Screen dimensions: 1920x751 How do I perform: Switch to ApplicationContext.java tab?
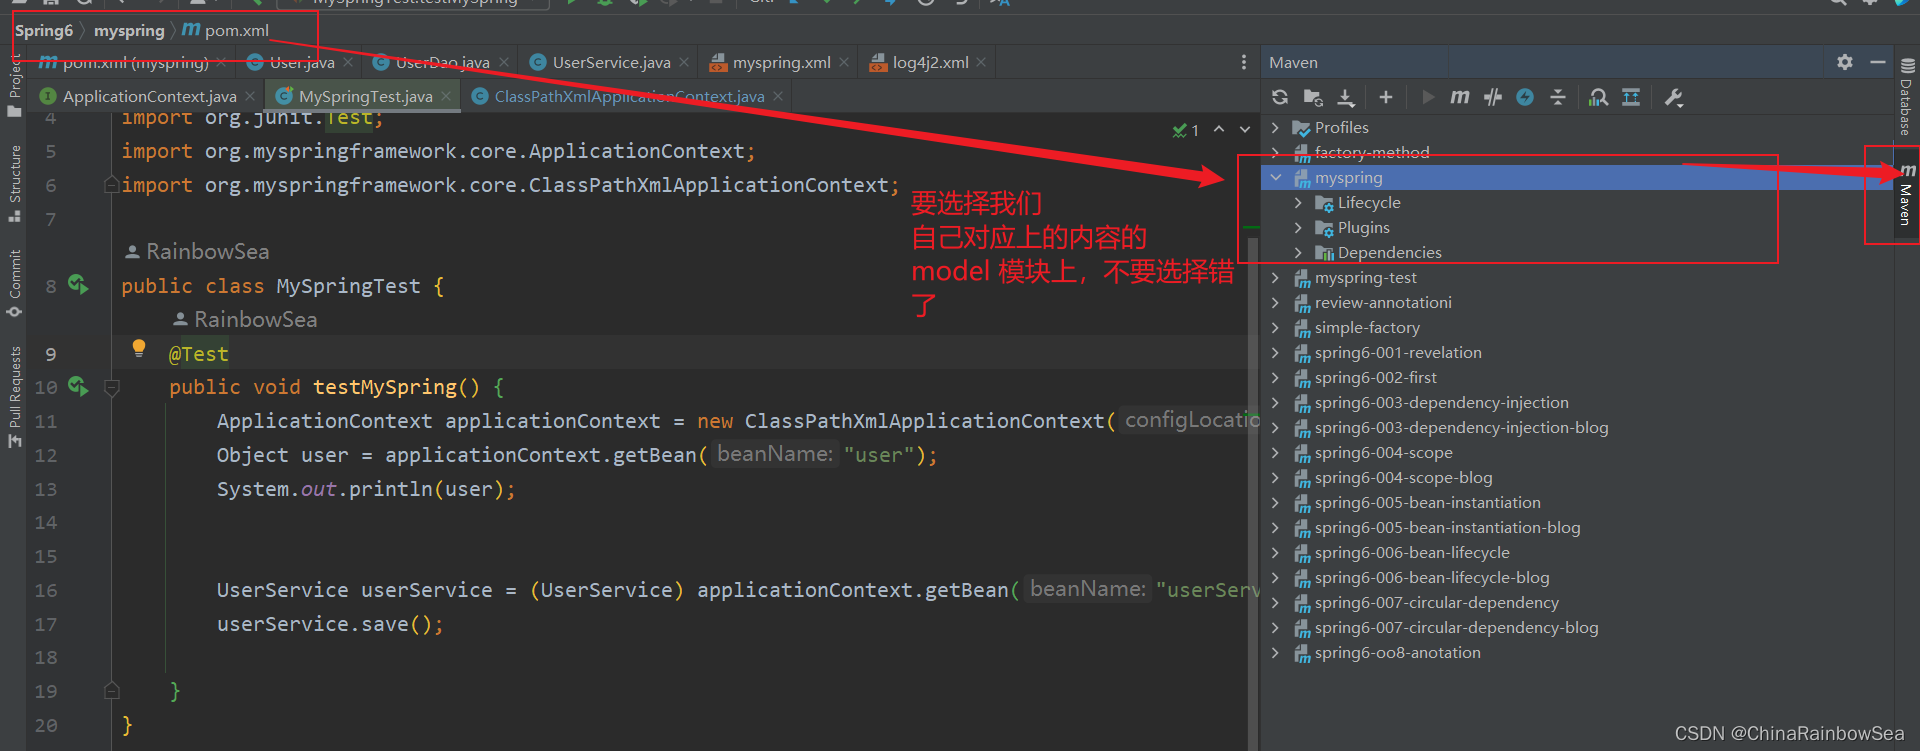tap(149, 96)
